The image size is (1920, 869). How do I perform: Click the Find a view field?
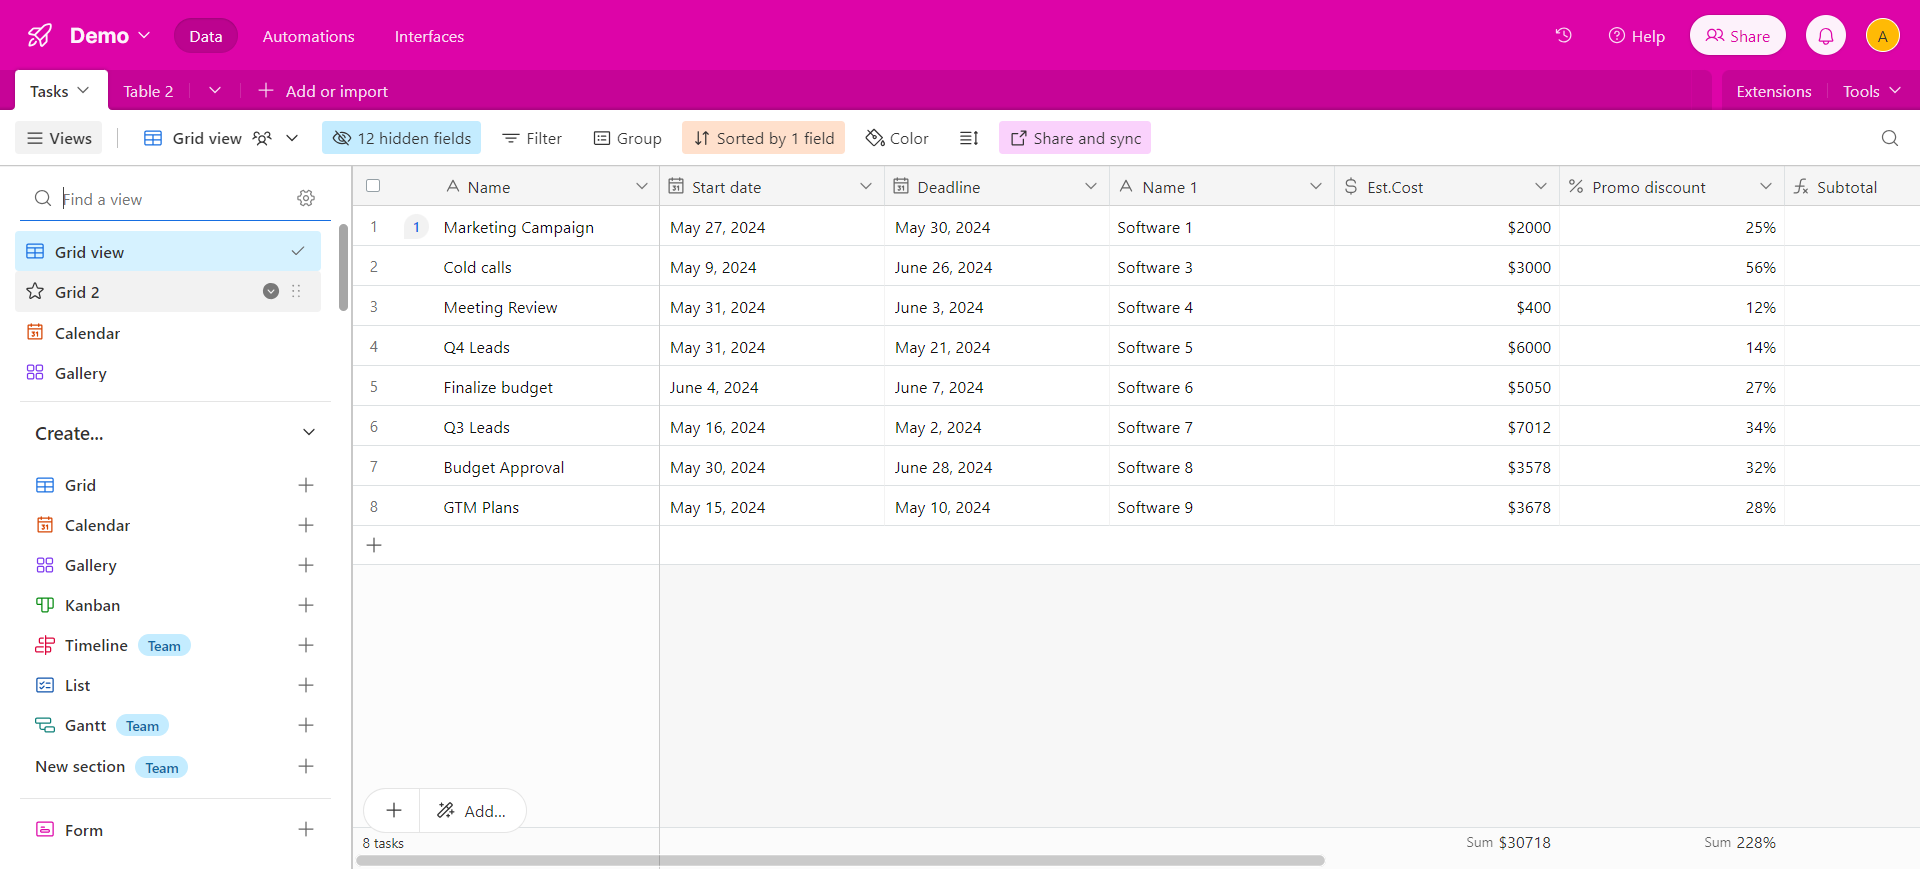[x=176, y=198]
